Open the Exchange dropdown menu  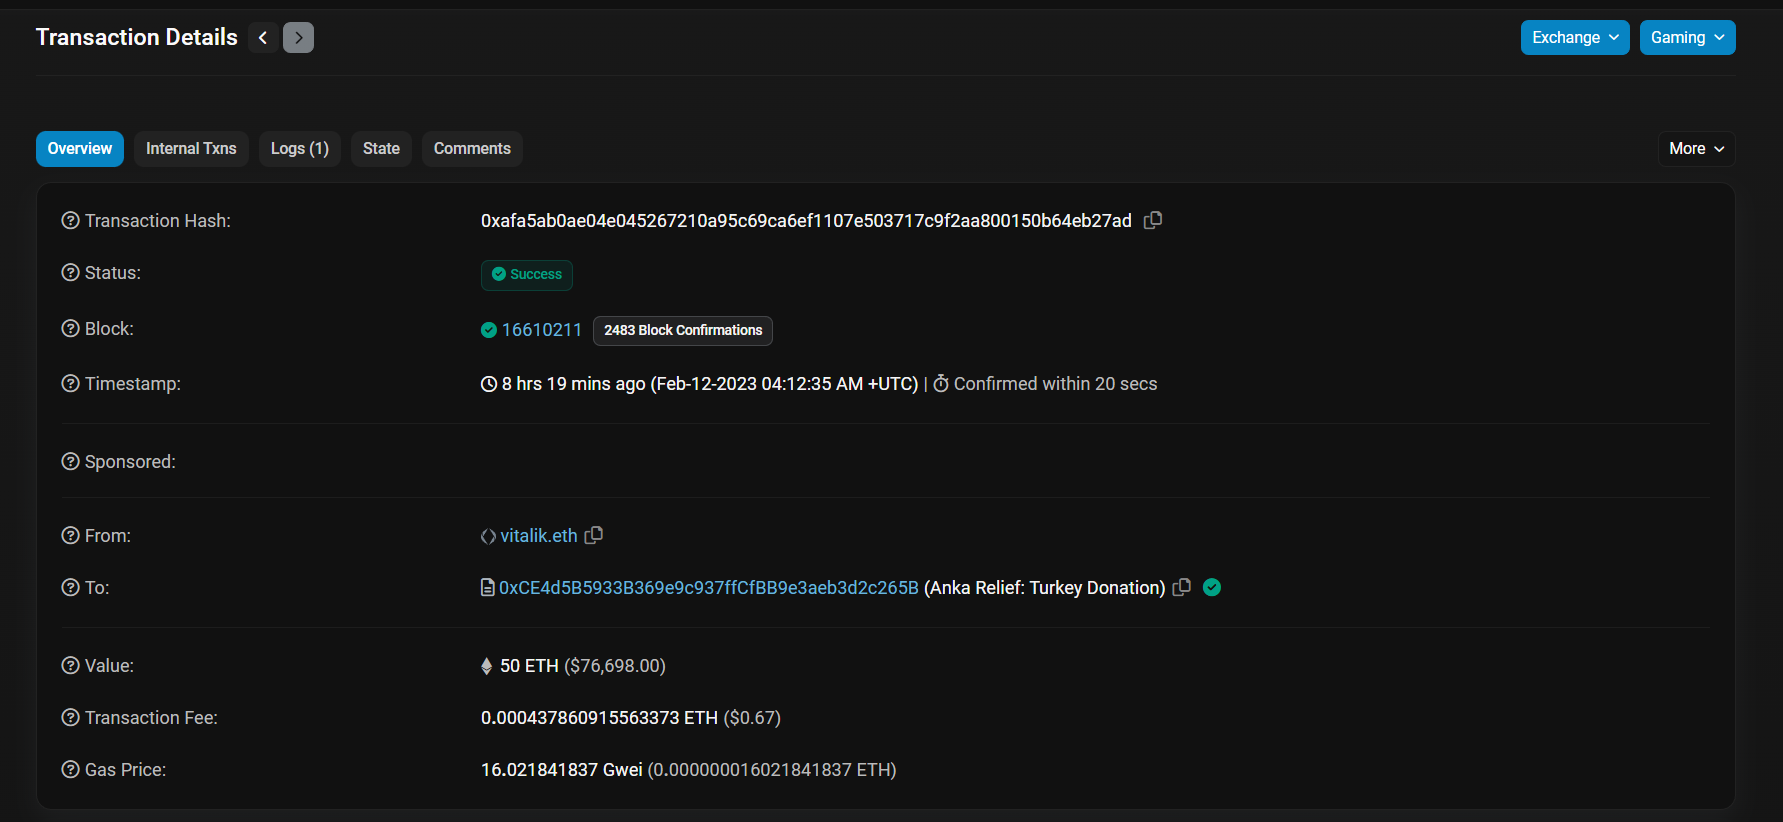[x=1574, y=37]
